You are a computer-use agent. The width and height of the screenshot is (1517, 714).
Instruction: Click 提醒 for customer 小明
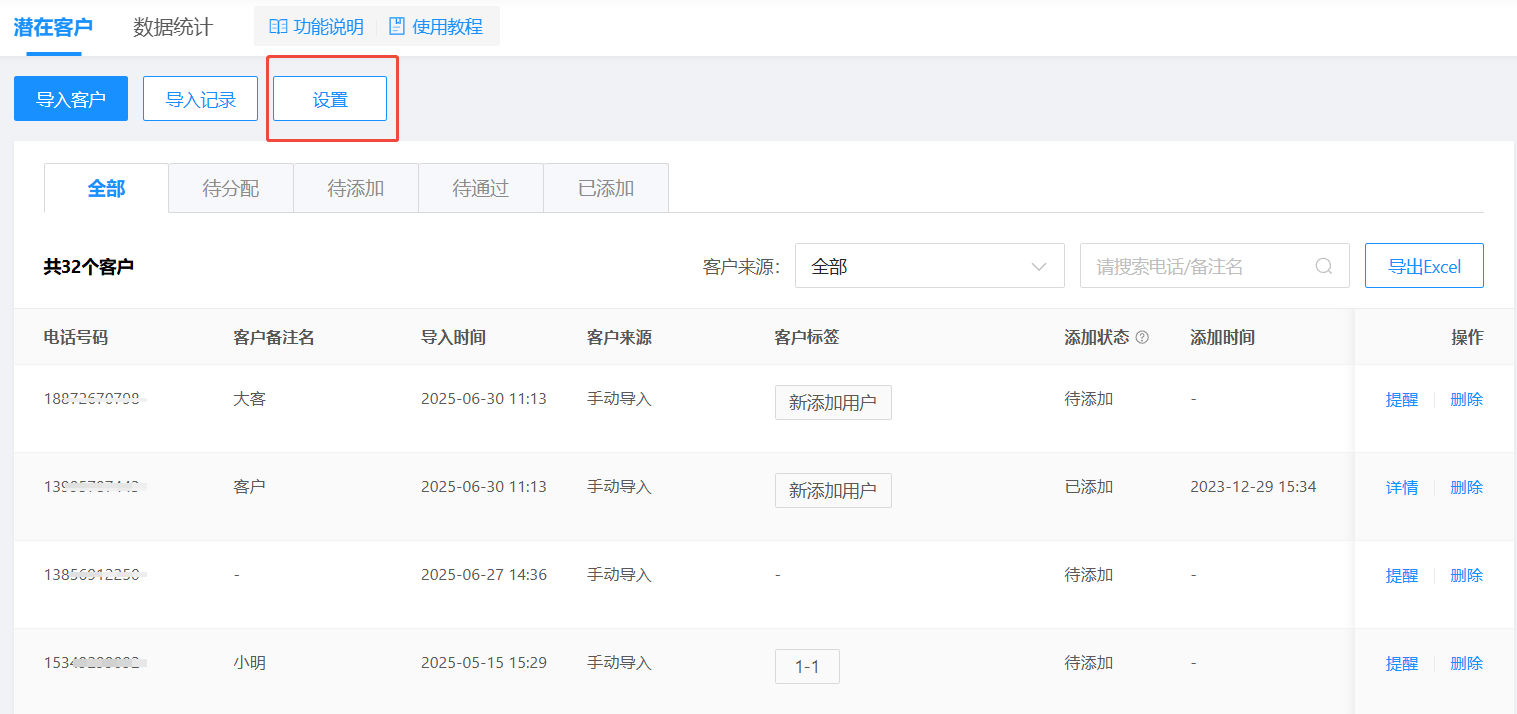tap(1402, 663)
